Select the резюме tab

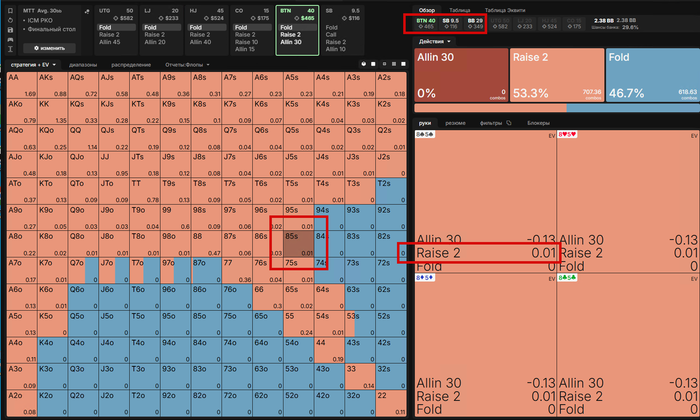click(x=455, y=123)
